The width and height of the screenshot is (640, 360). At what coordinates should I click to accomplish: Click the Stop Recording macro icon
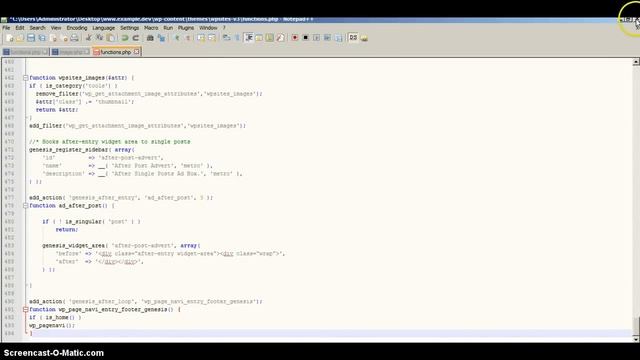(x=306, y=38)
